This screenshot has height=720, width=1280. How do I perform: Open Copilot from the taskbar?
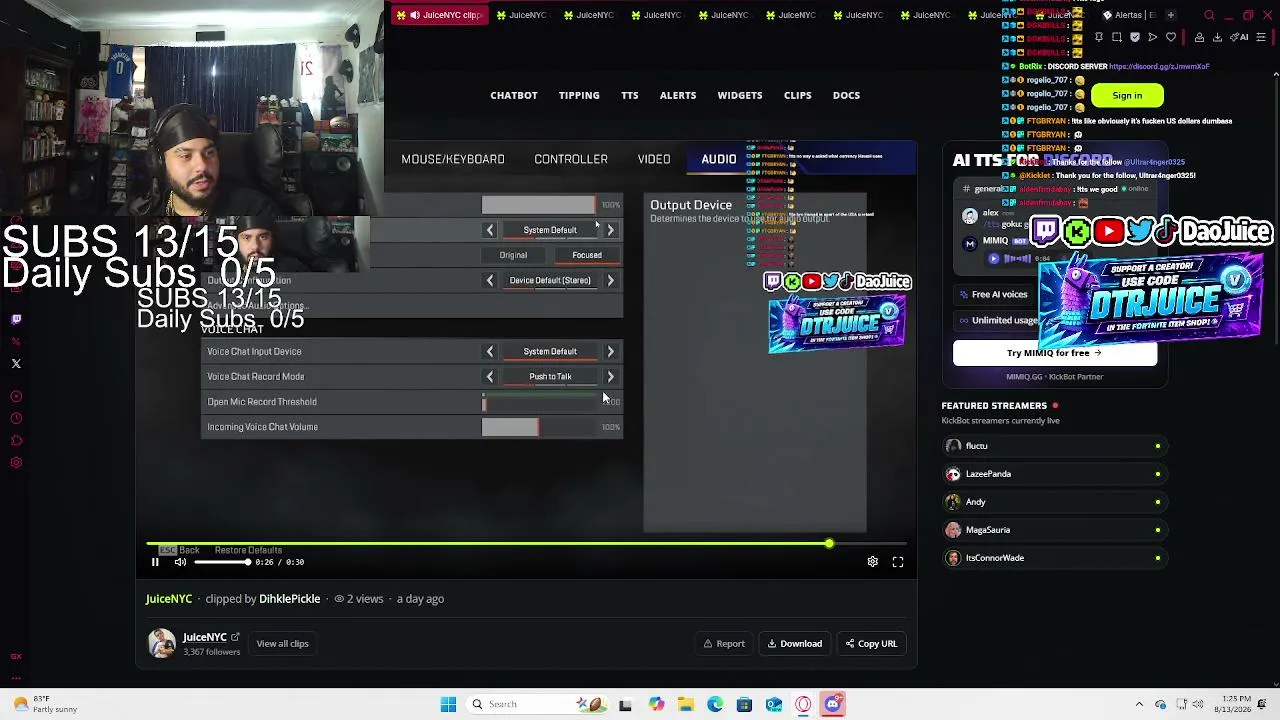pyautogui.click(x=655, y=704)
